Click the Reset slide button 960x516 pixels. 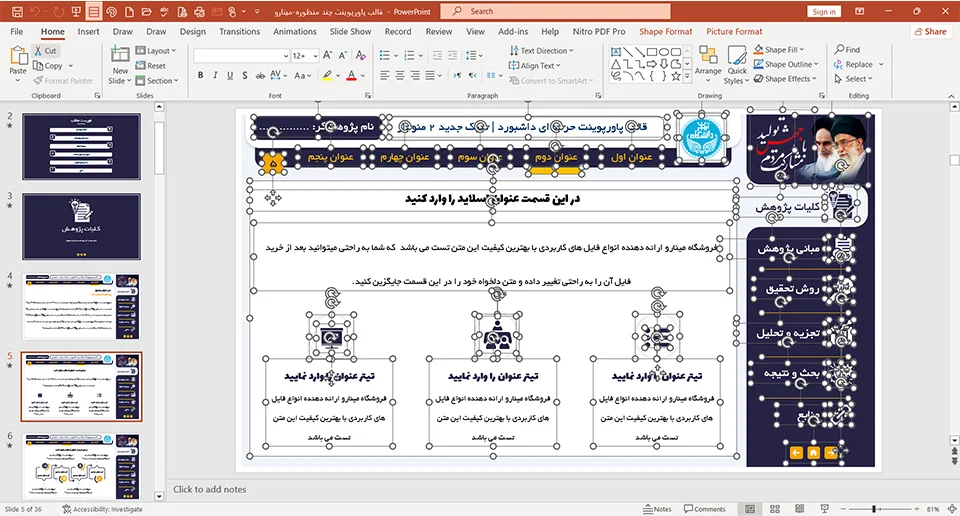click(151, 65)
